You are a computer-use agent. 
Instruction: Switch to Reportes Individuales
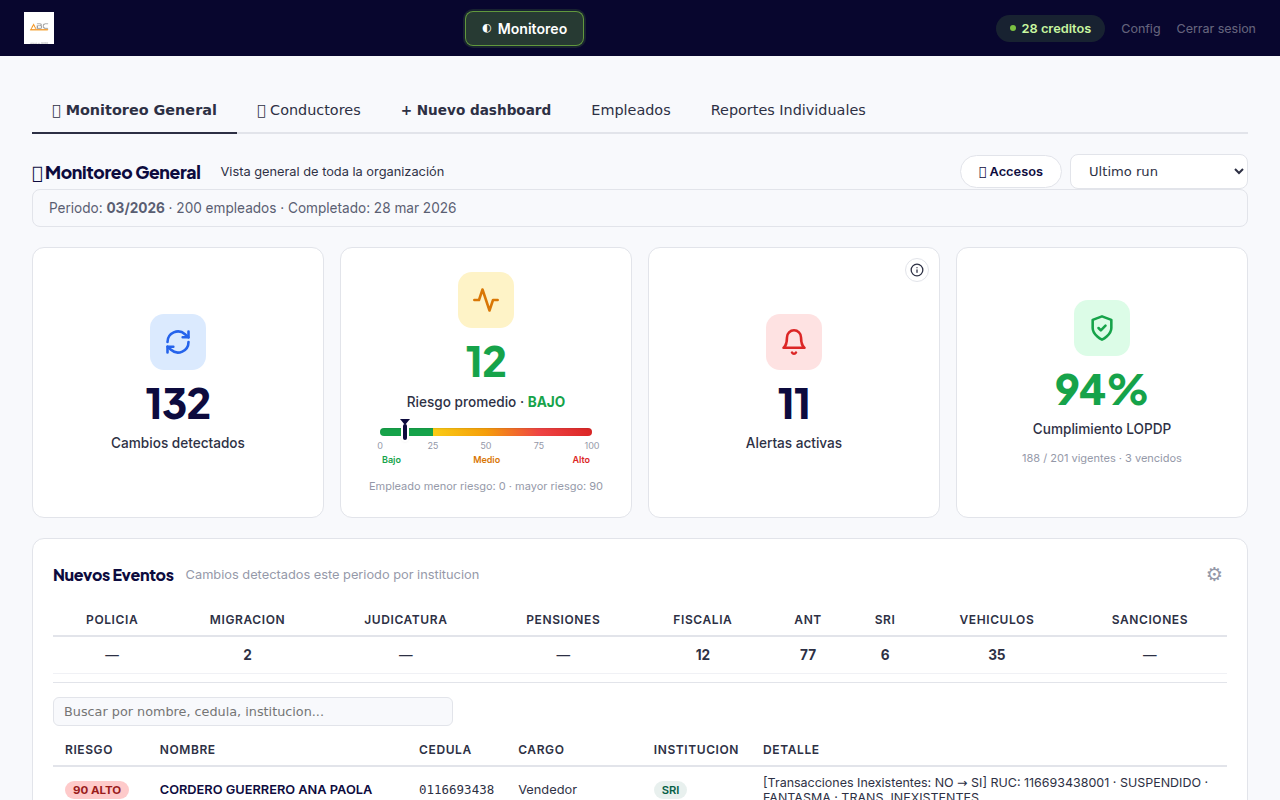pyautogui.click(x=787, y=110)
